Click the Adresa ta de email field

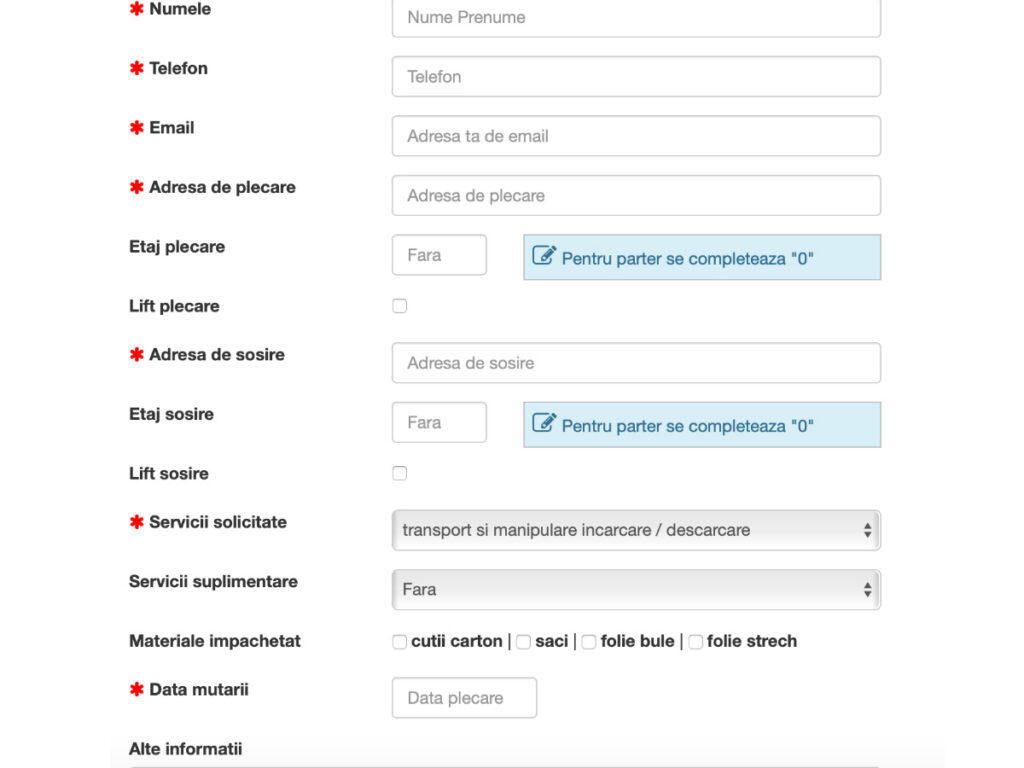(635, 136)
